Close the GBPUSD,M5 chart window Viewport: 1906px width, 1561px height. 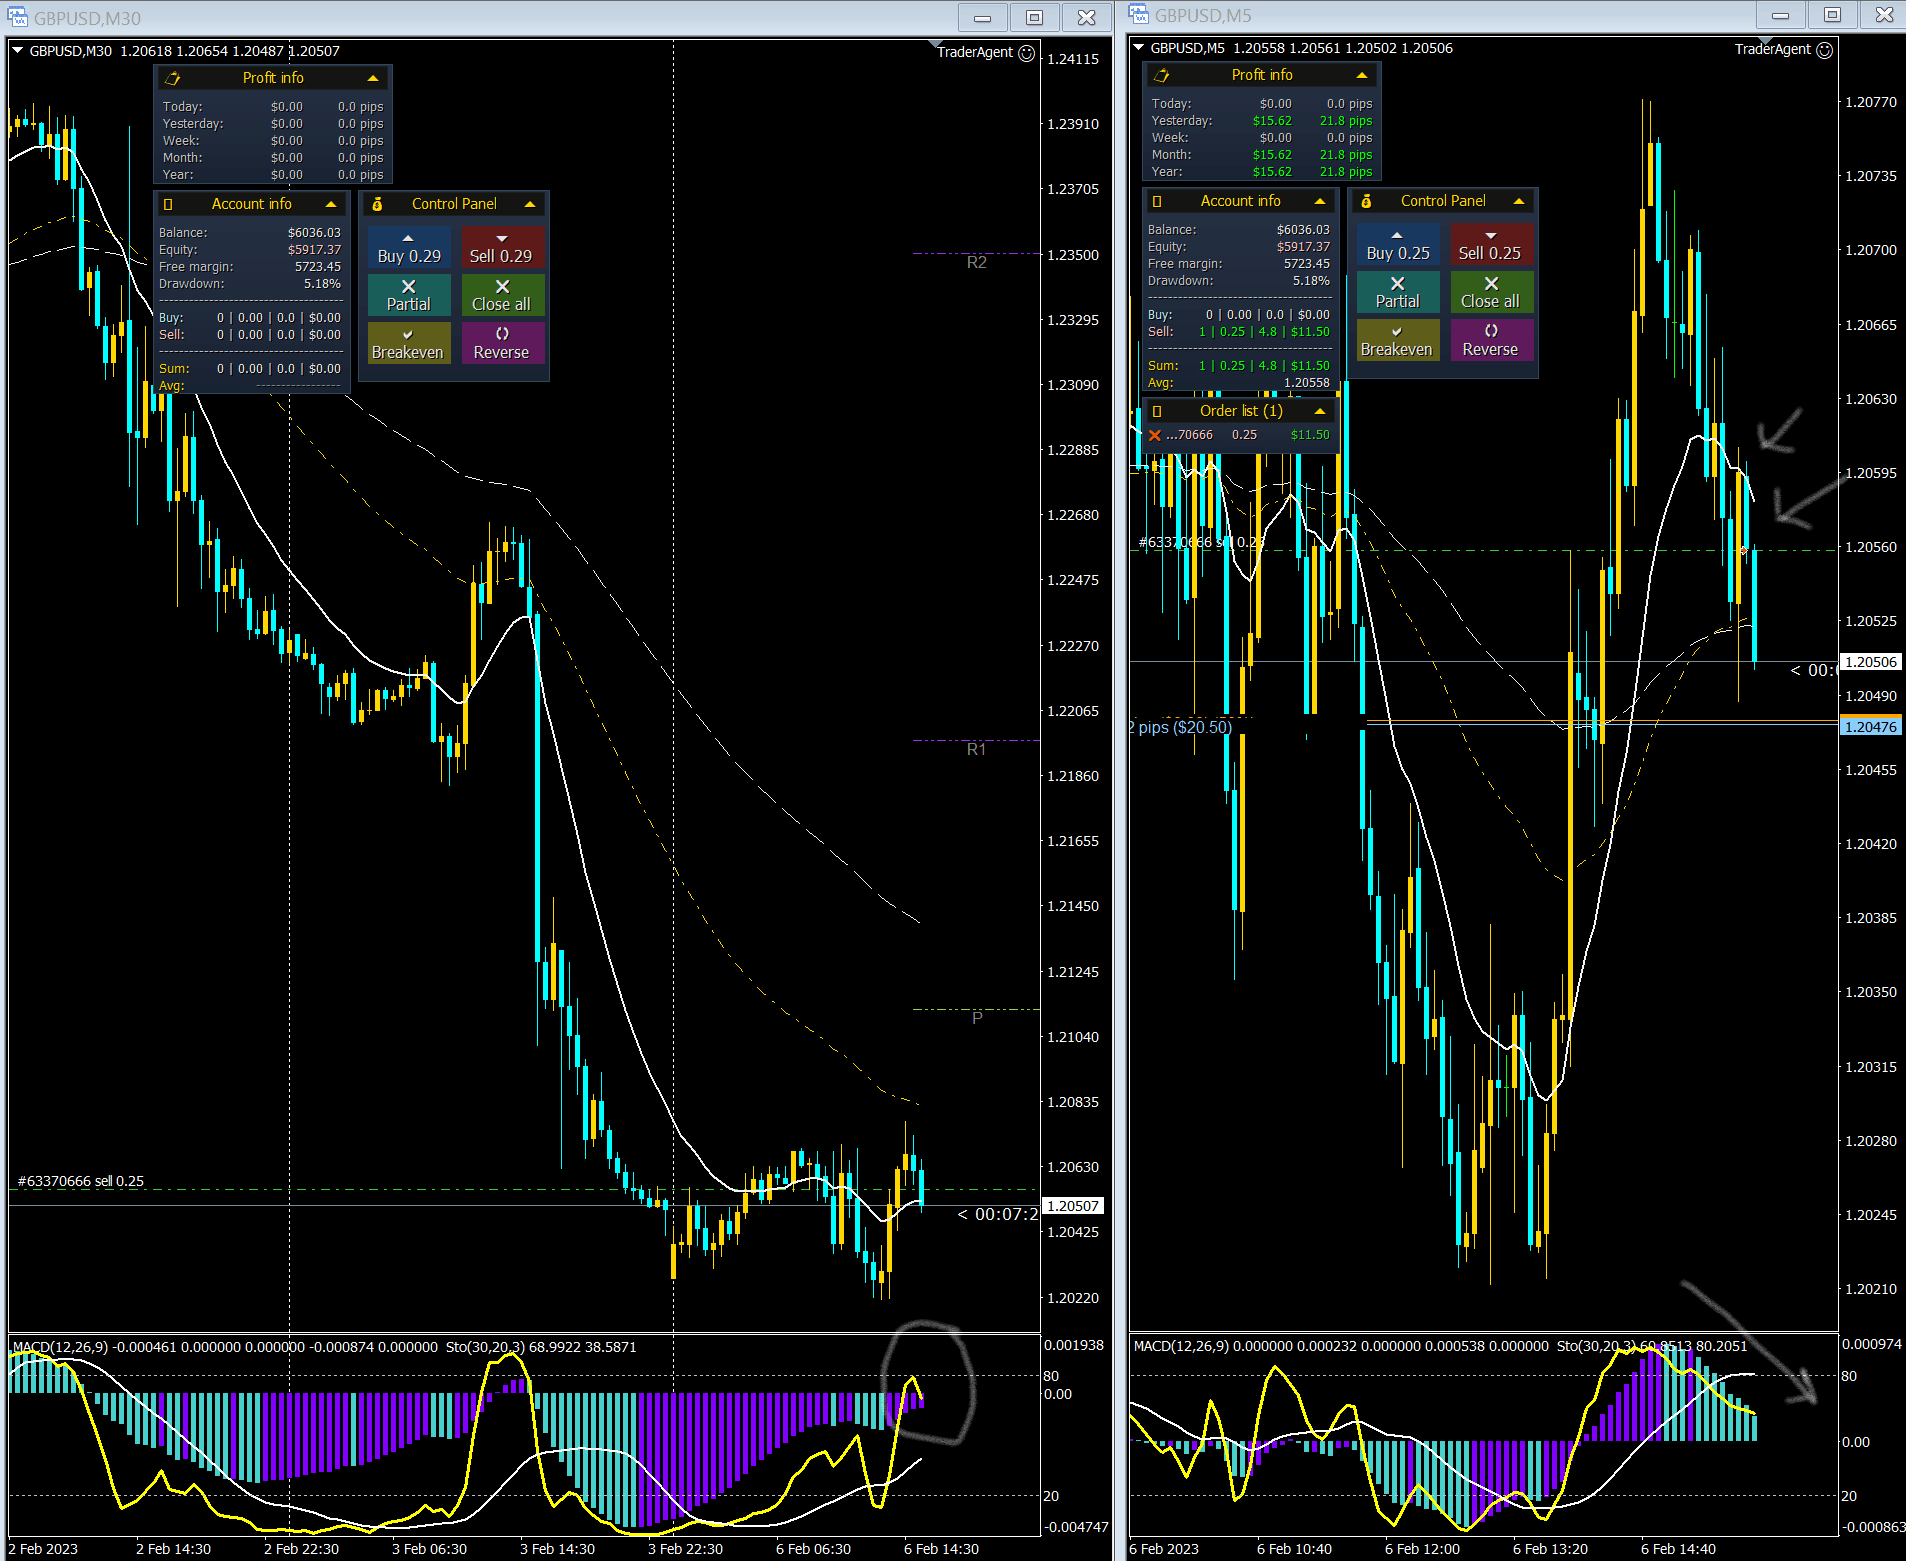1885,15
